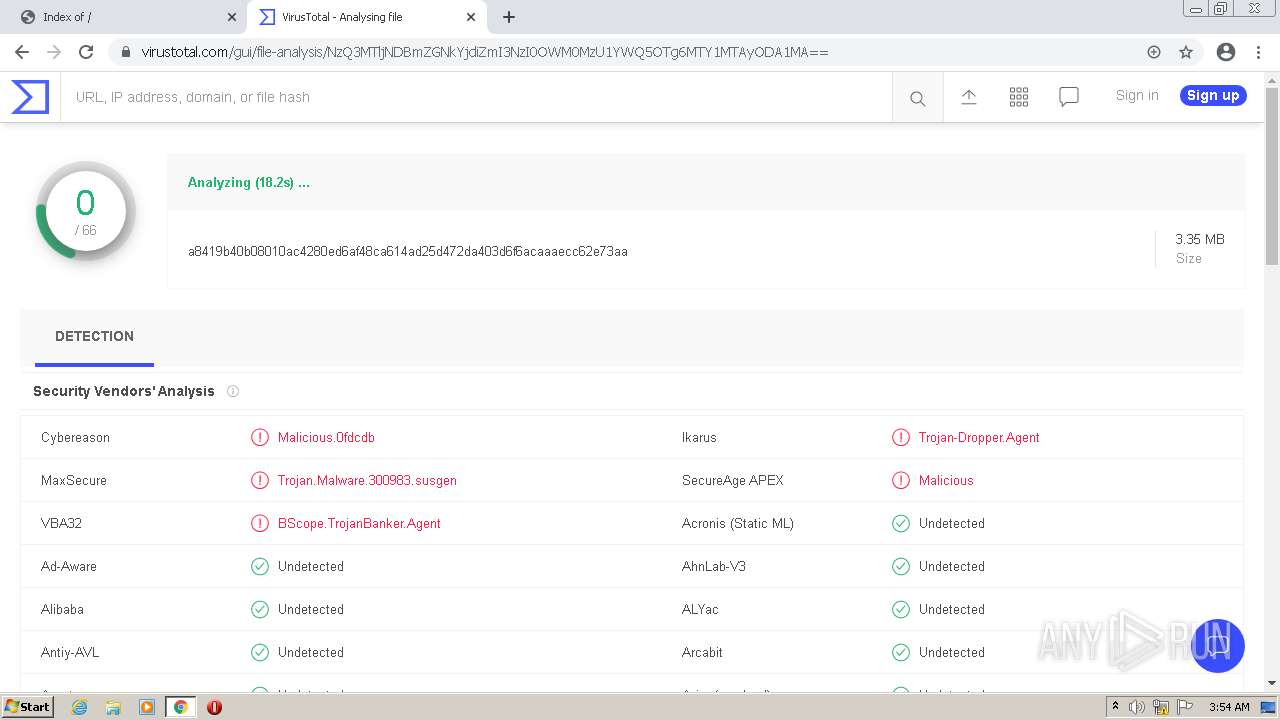
Task: Click the alert icon next to Malicious.0fdcdb
Action: [x=260, y=437]
